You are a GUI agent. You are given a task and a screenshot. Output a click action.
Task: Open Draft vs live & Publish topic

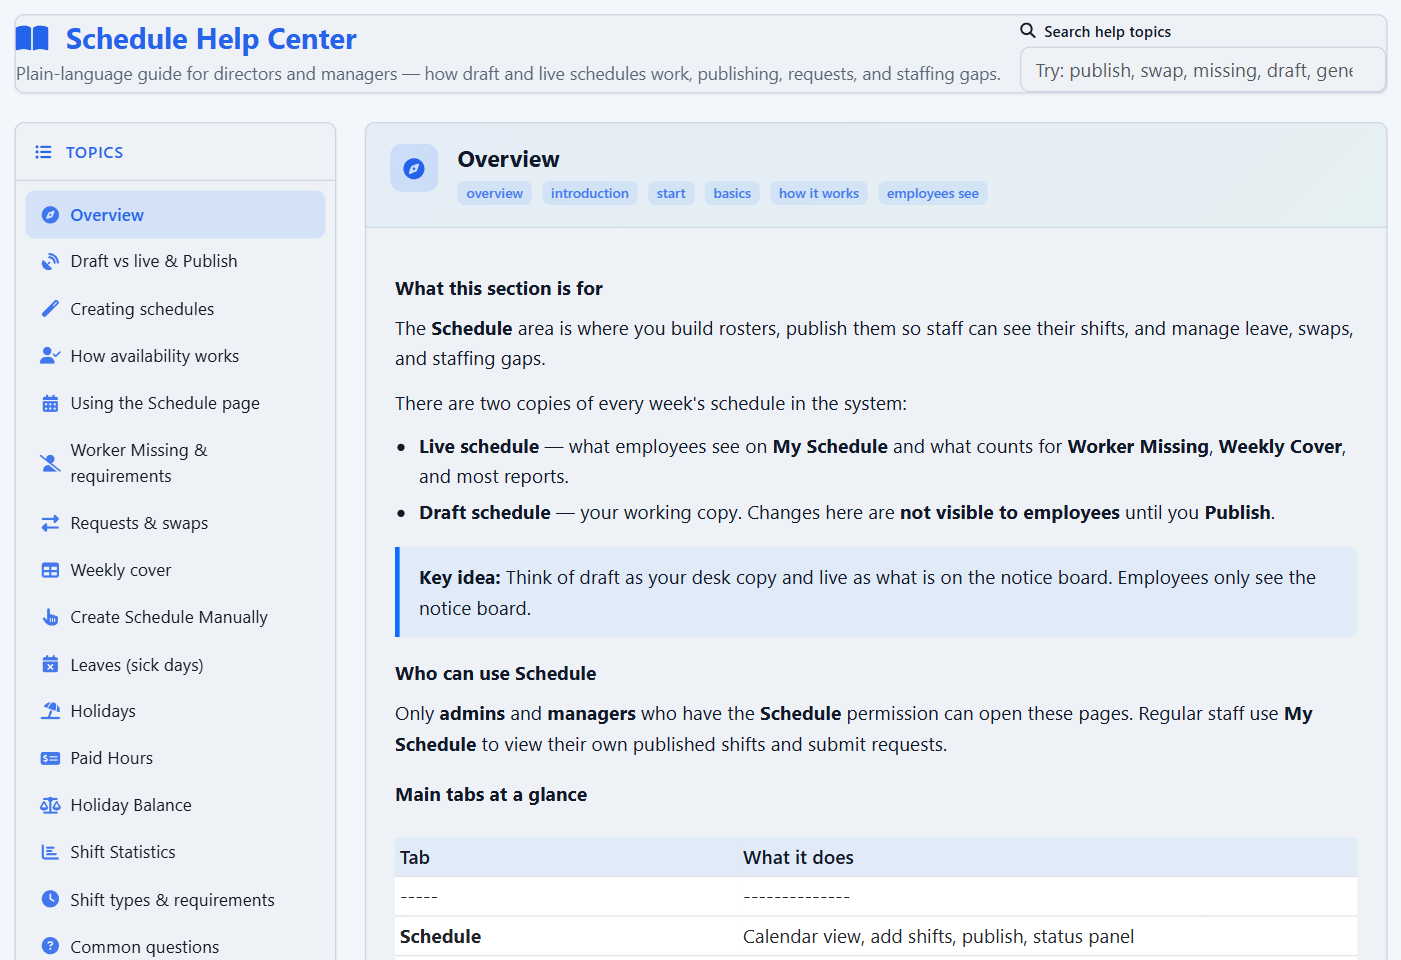click(175, 261)
